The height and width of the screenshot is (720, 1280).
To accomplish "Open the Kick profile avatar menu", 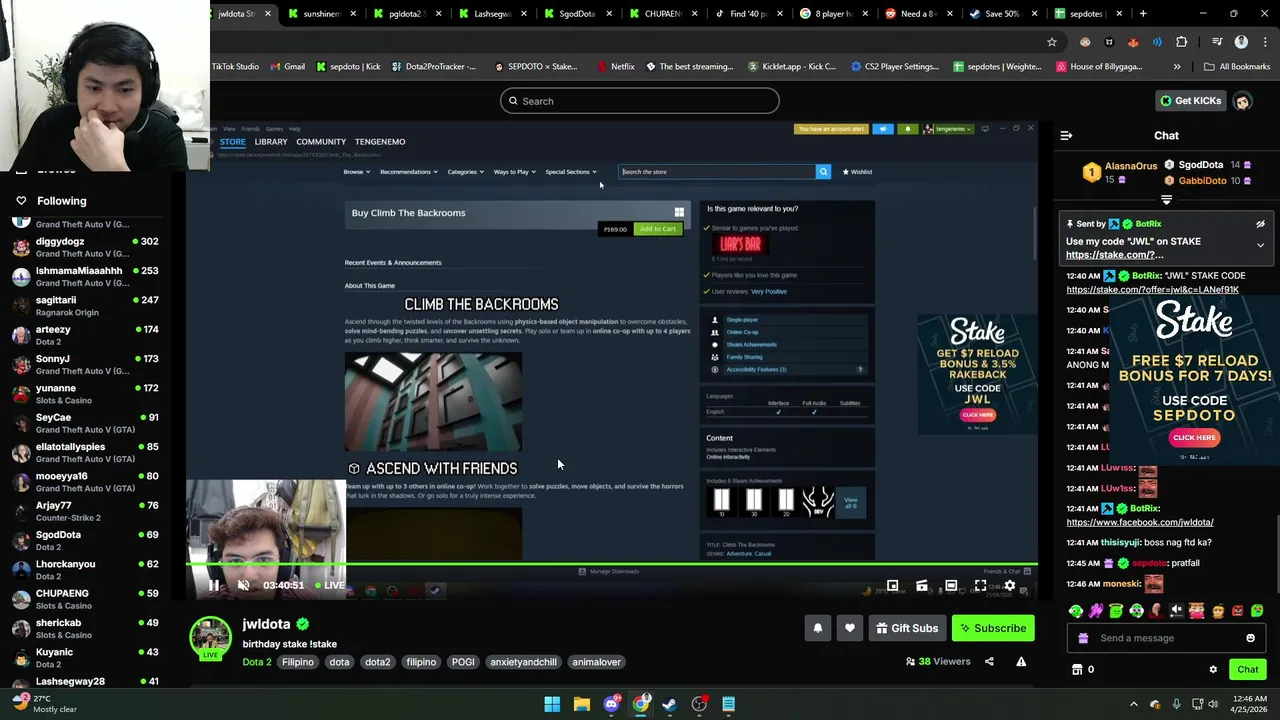I will (x=1242, y=101).
